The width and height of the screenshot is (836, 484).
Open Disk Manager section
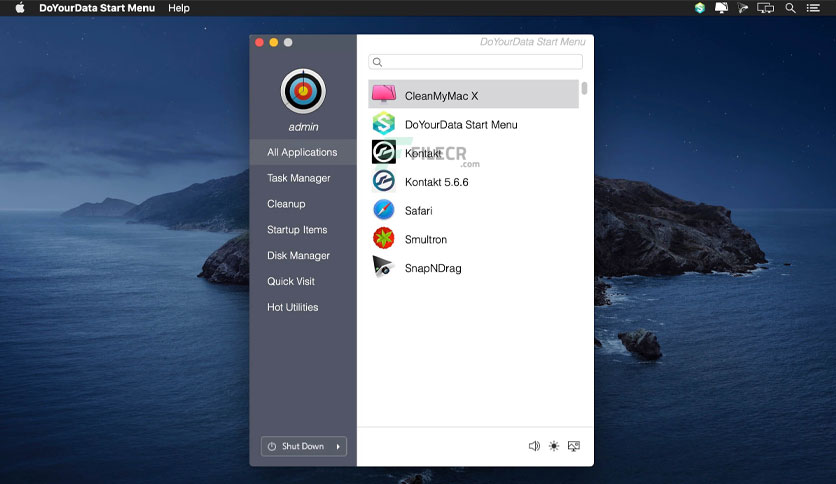coord(299,256)
